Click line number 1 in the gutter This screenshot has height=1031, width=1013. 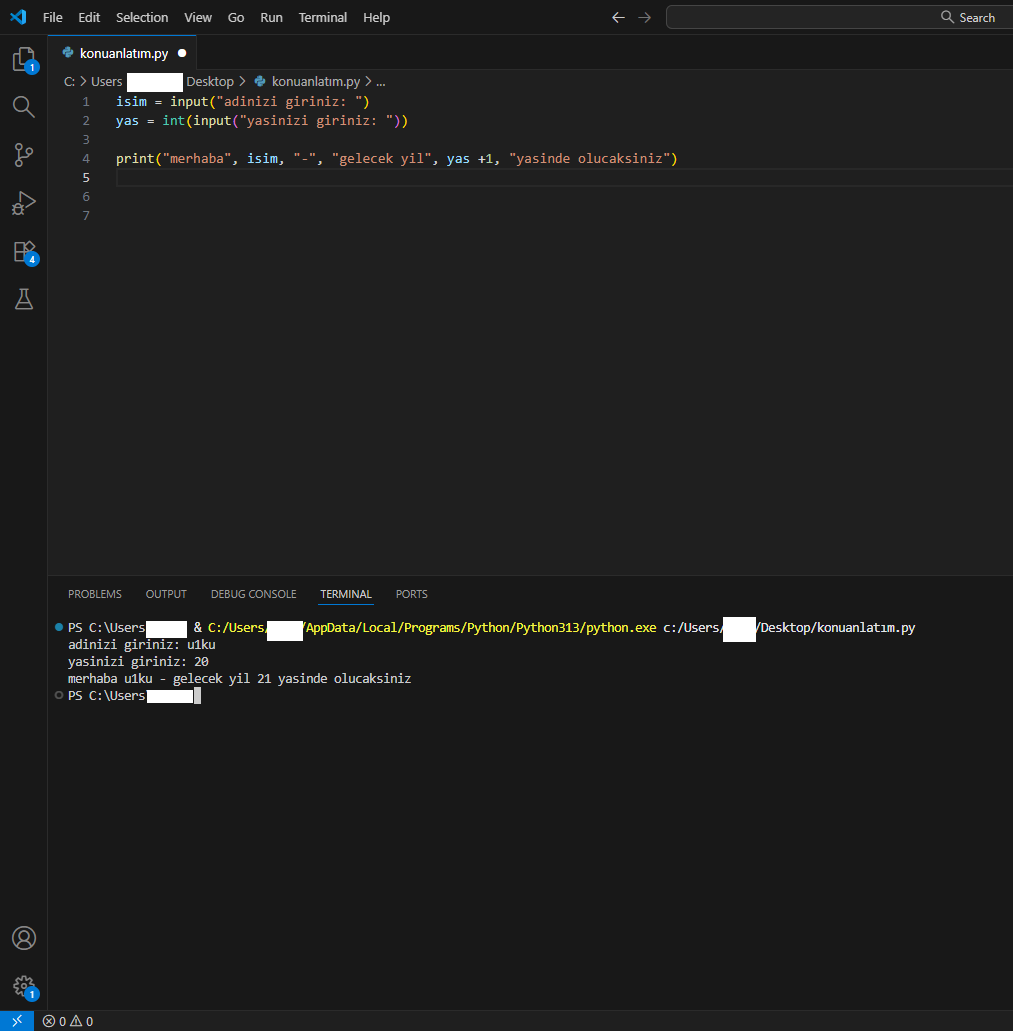click(x=86, y=102)
